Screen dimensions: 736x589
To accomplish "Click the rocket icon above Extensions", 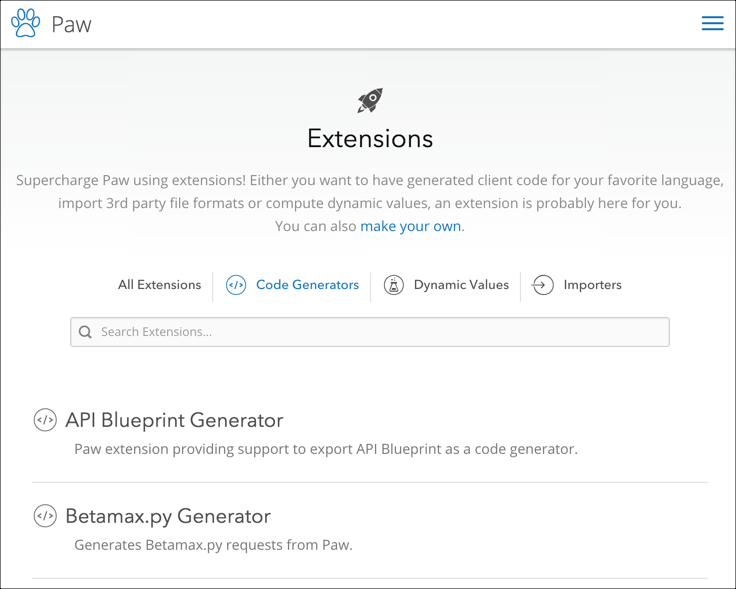I will pyautogui.click(x=370, y=100).
